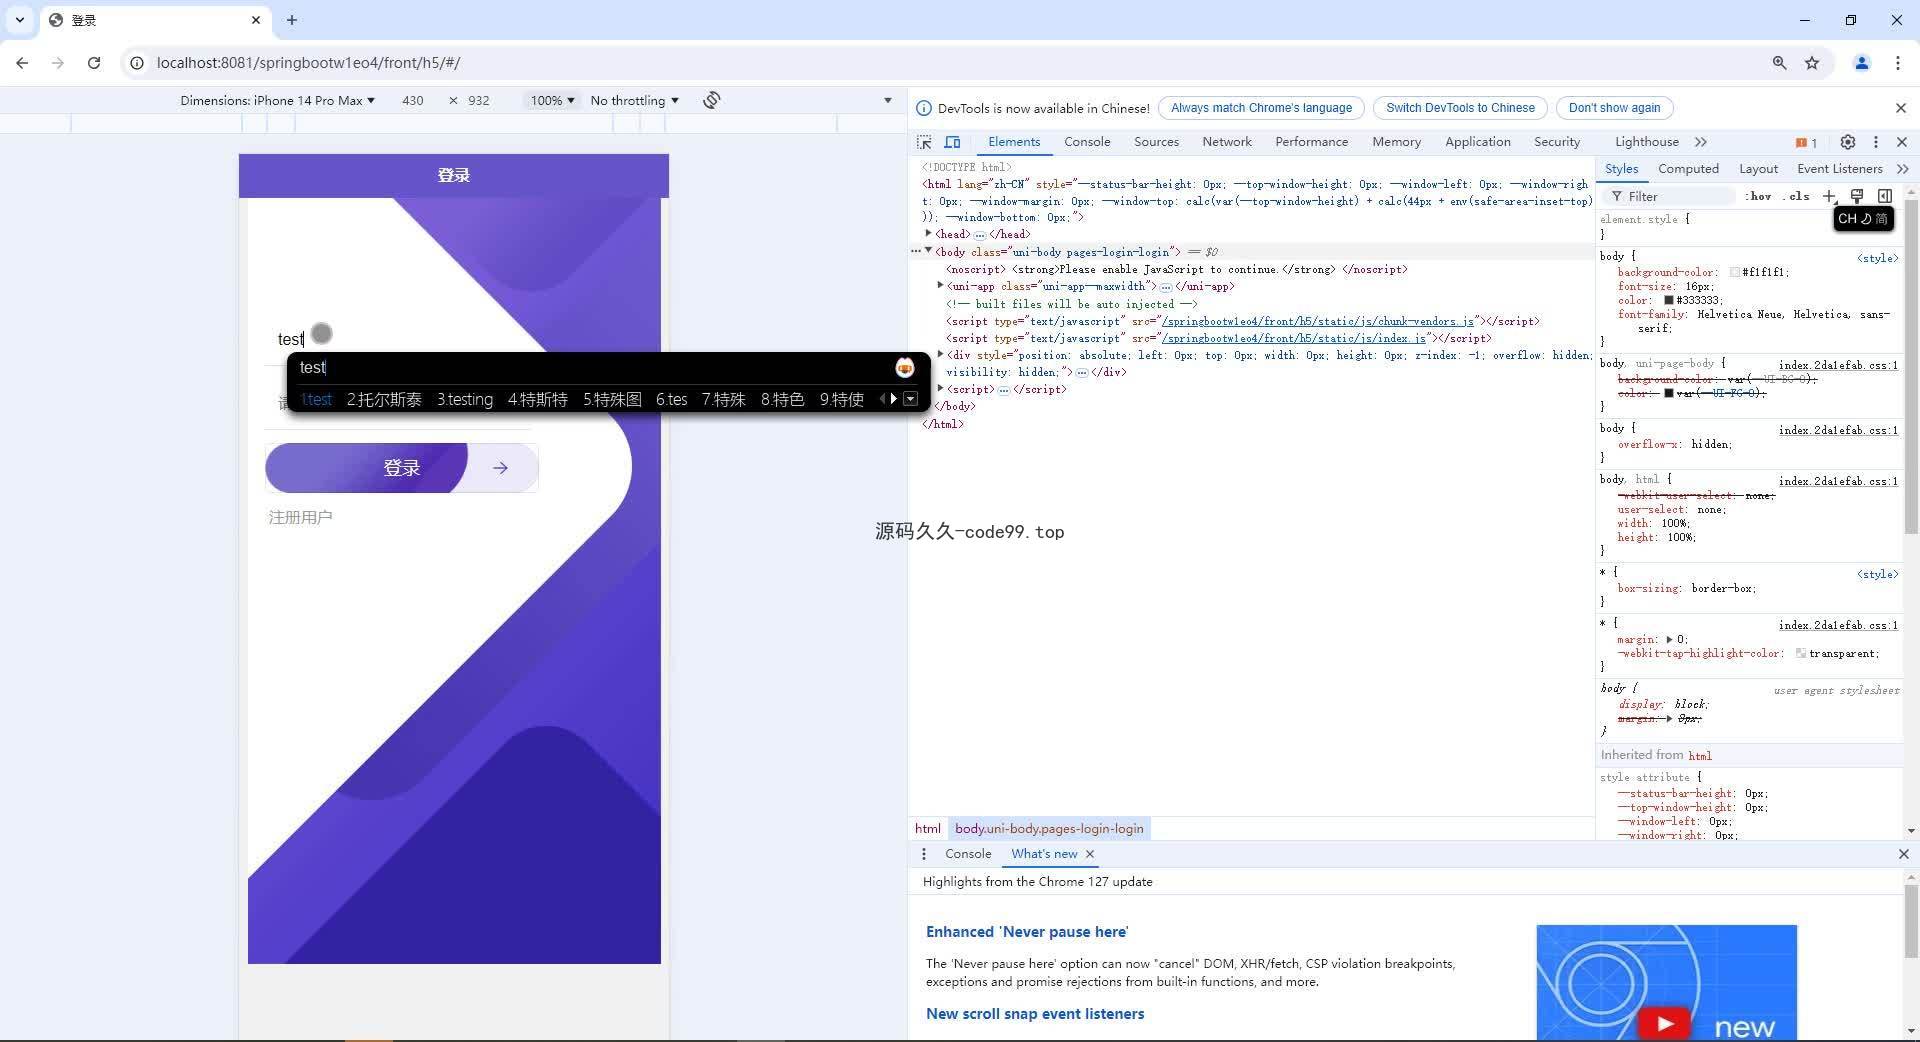The image size is (1920, 1042).
Task: Go to next IME candidates page
Action: pos(893,399)
